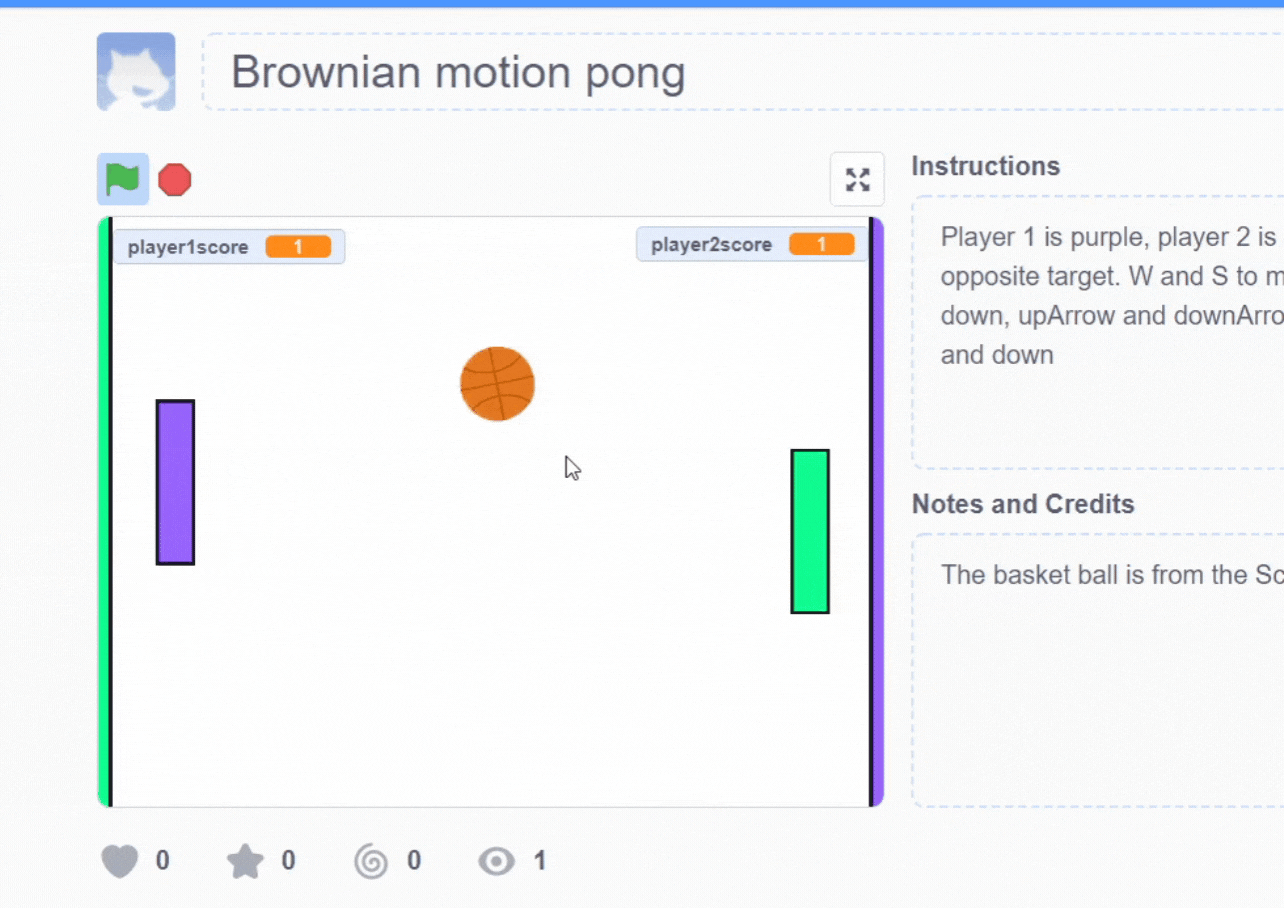The image size is (1284, 908).
Task: Click the views eye icon
Action: tap(494, 860)
